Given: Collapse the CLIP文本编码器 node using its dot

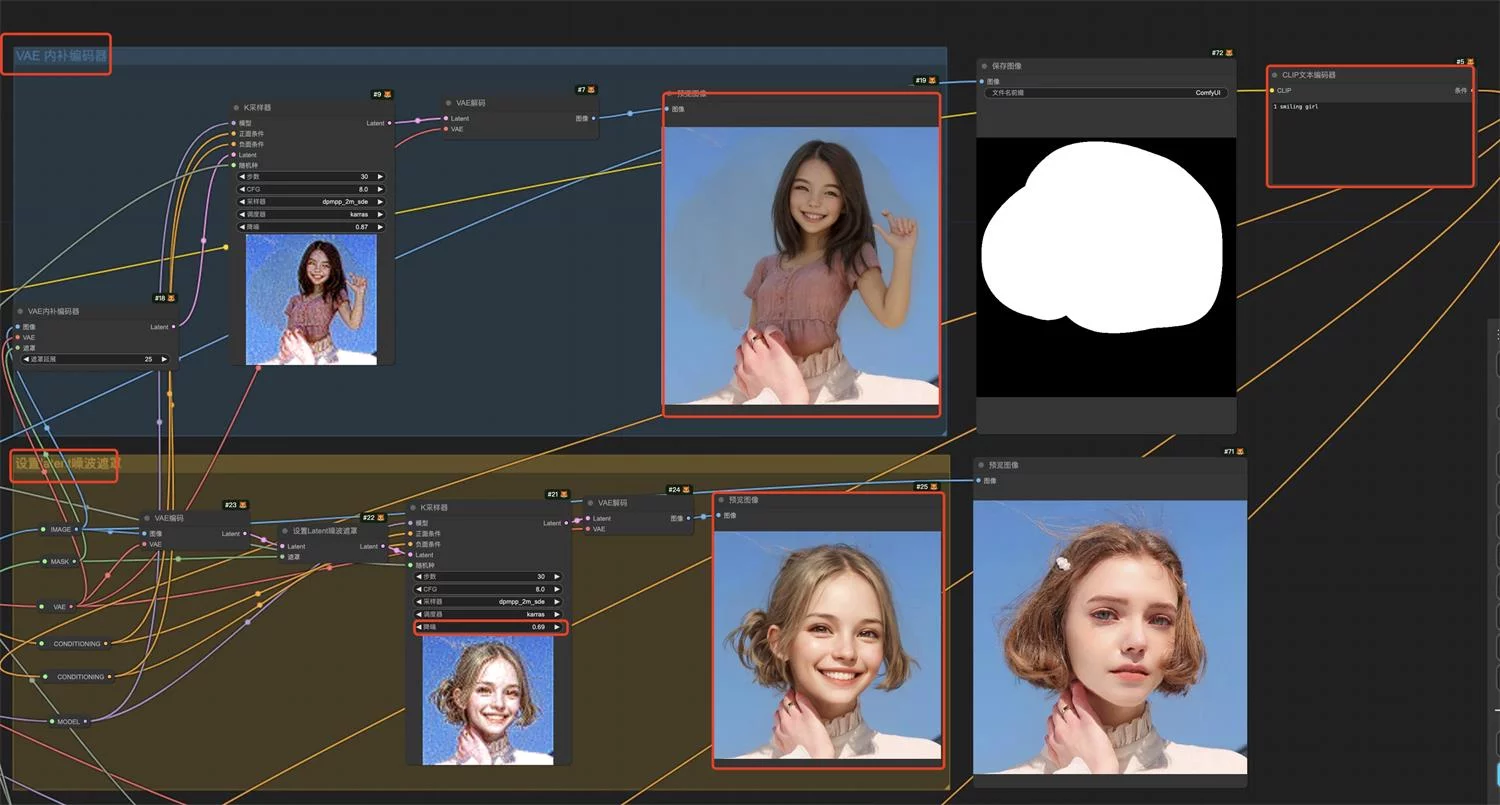Looking at the screenshot, I should [1275, 75].
